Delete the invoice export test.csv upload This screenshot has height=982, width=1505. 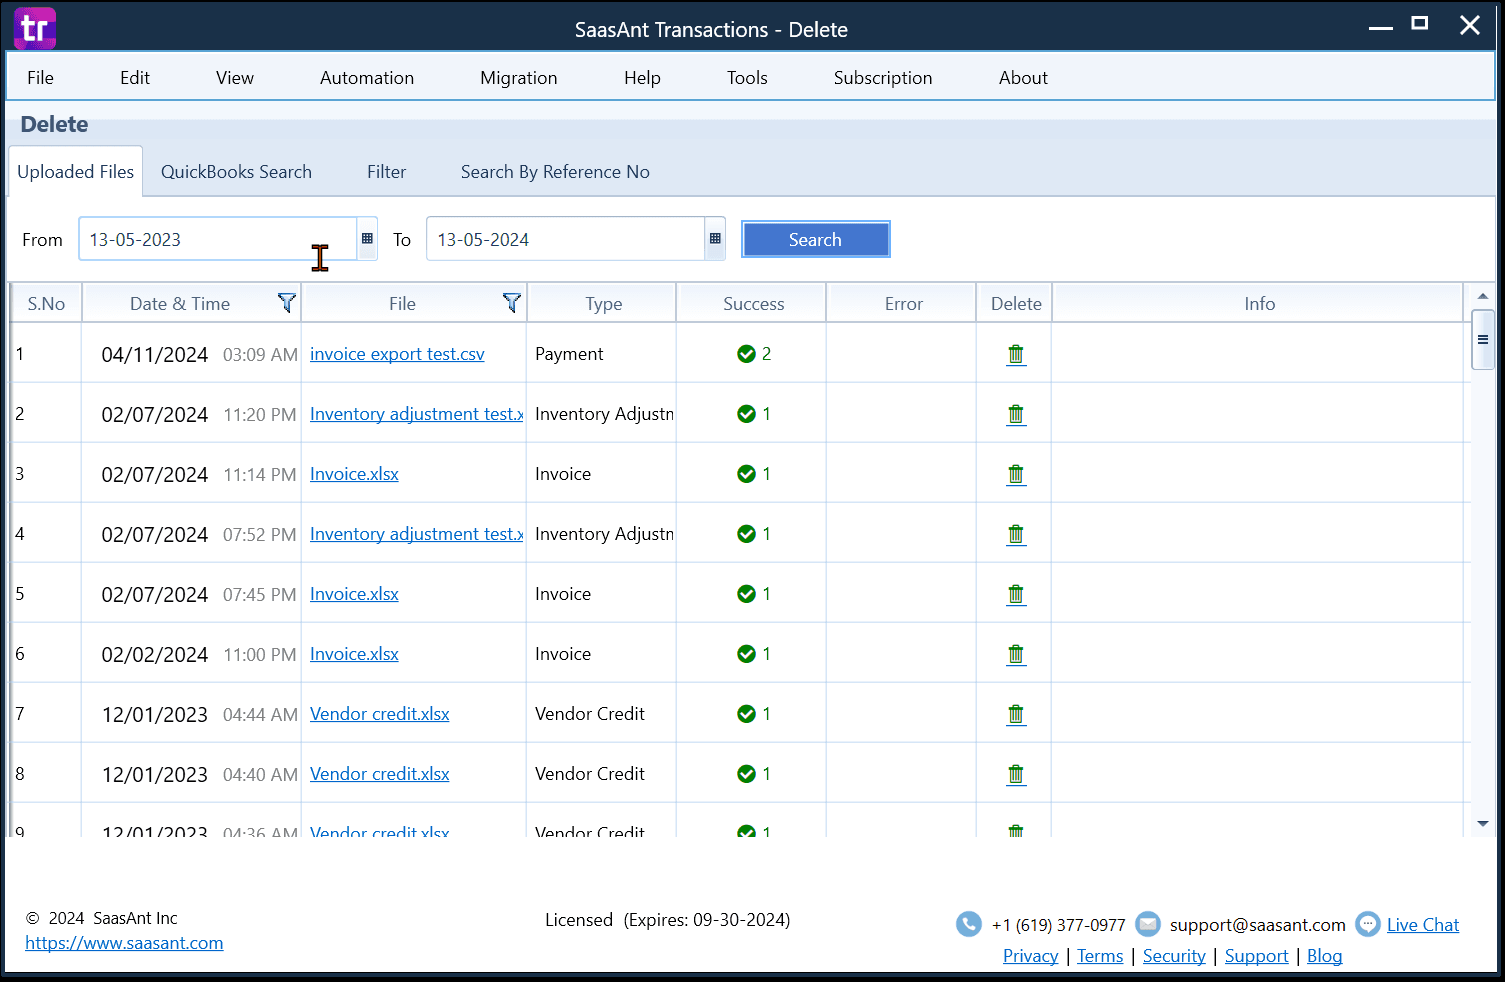(1016, 354)
